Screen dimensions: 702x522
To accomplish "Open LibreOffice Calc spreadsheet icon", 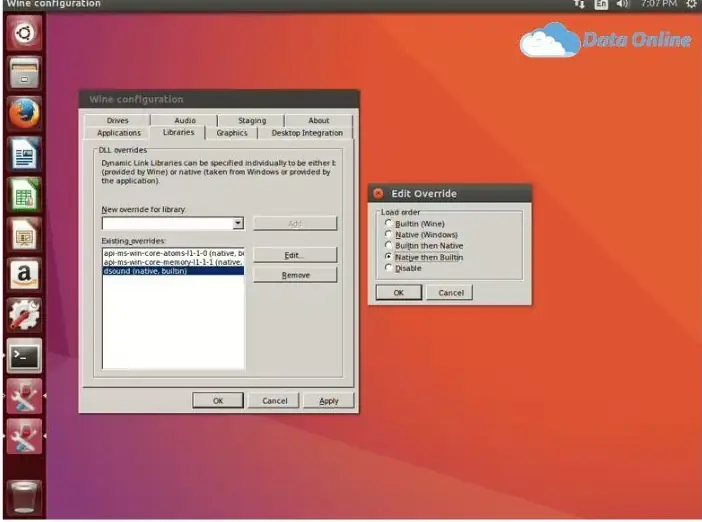I will [x=24, y=194].
